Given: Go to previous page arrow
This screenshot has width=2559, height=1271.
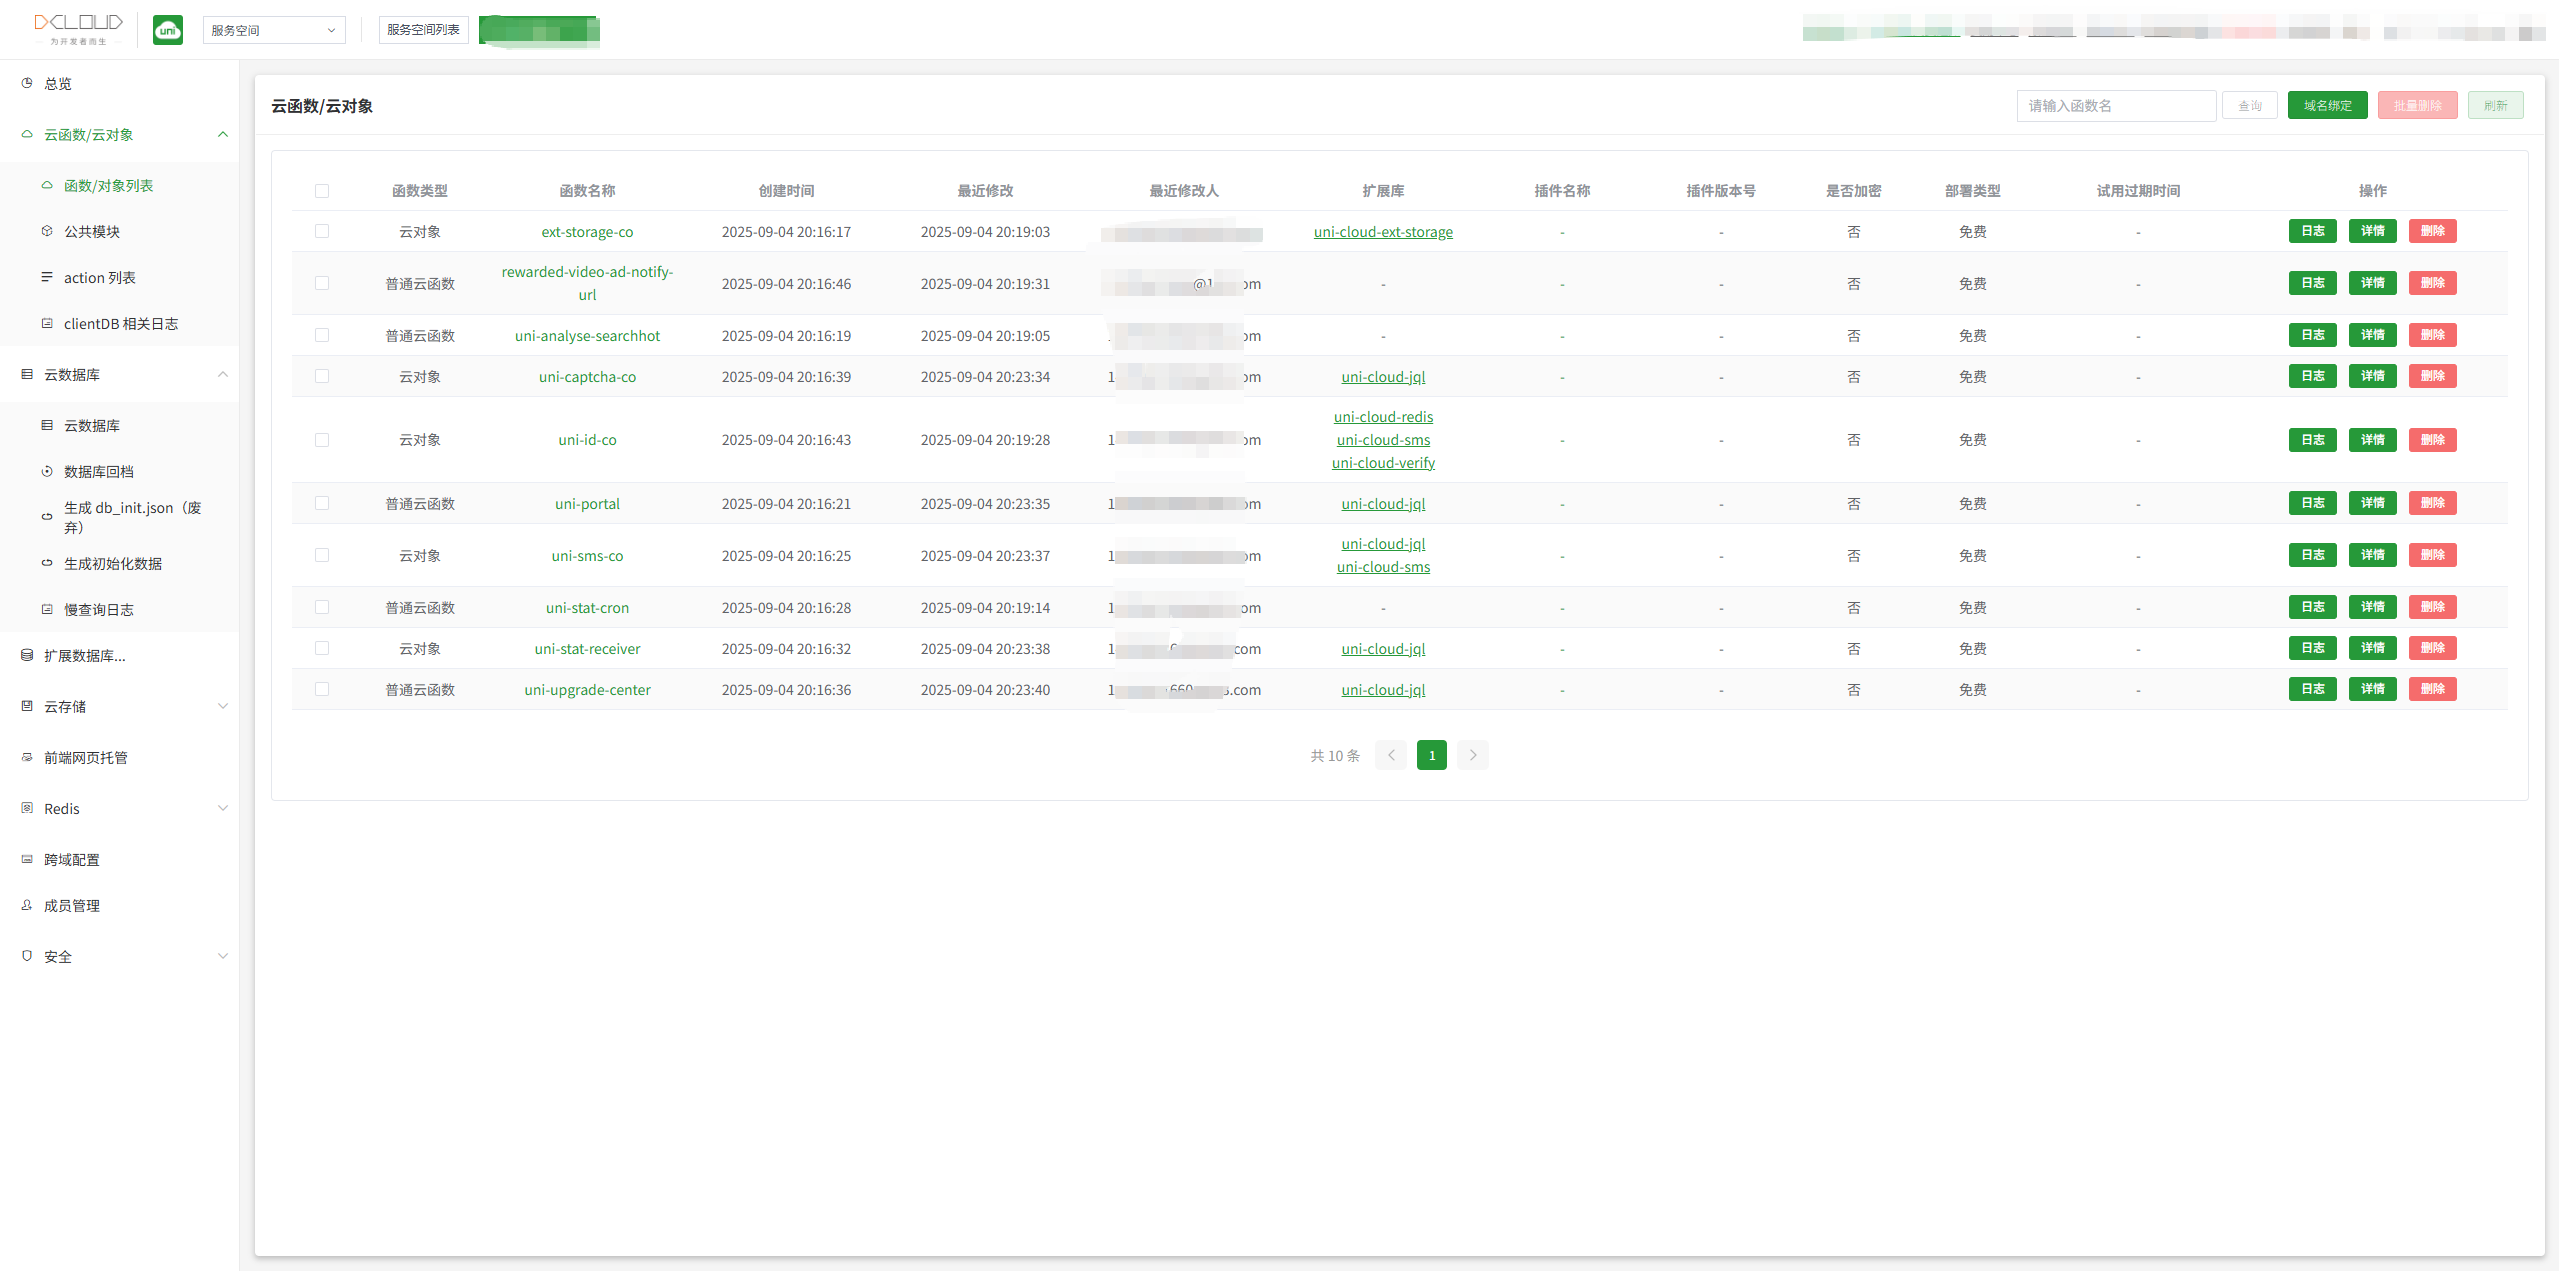Looking at the screenshot, I should (1391, 755).
